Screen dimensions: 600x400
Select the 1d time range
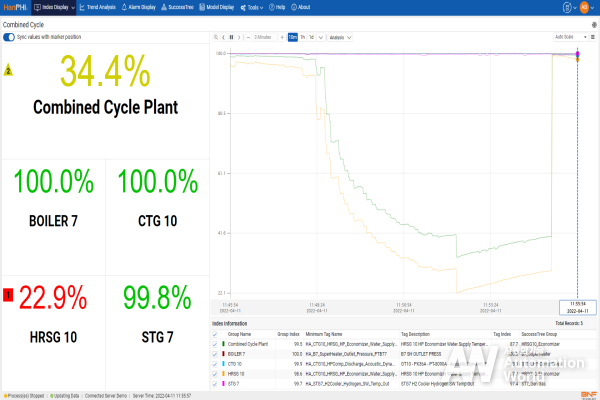(x=311, y=37)
